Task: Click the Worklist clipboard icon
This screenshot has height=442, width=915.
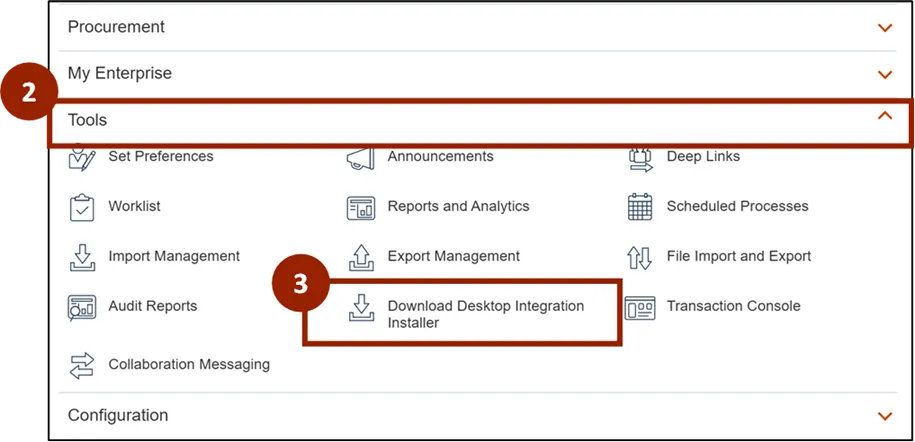Action: coord(81,207)
